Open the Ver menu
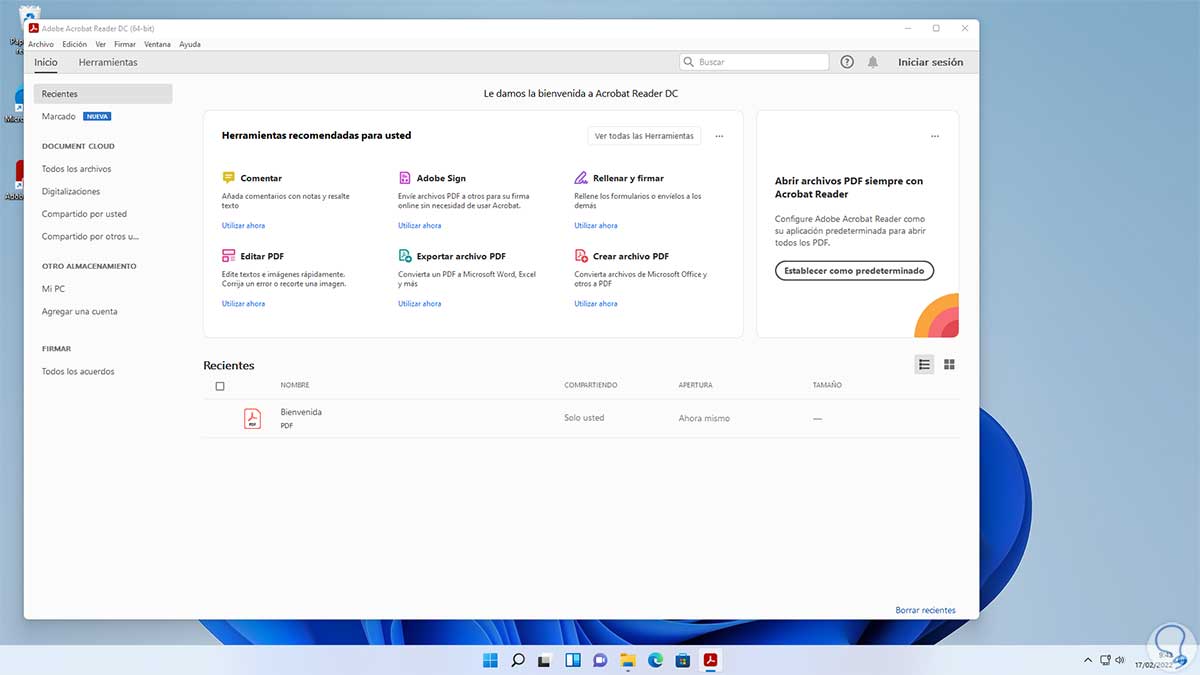 (101, 44)
